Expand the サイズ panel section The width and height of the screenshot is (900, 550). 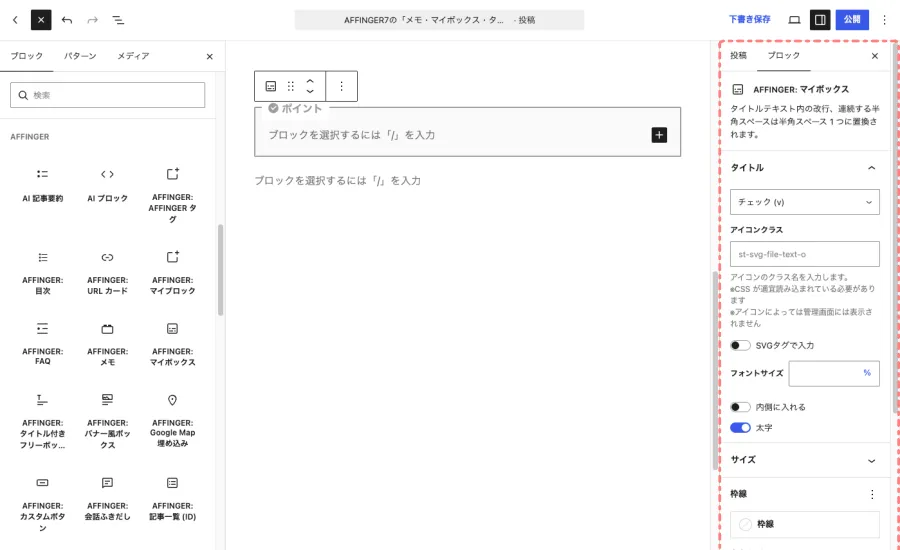click(x=804, y=460)
